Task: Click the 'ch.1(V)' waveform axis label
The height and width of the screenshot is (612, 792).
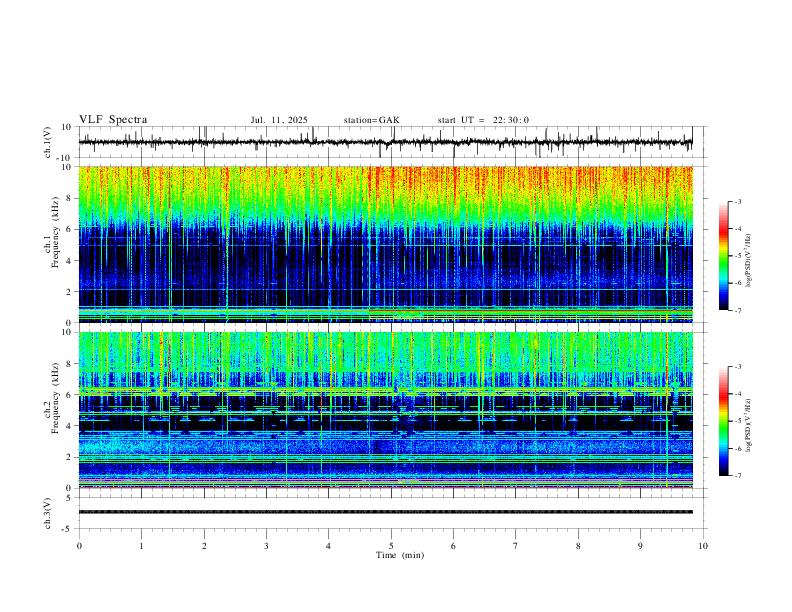Action: [x=48, y=142]
